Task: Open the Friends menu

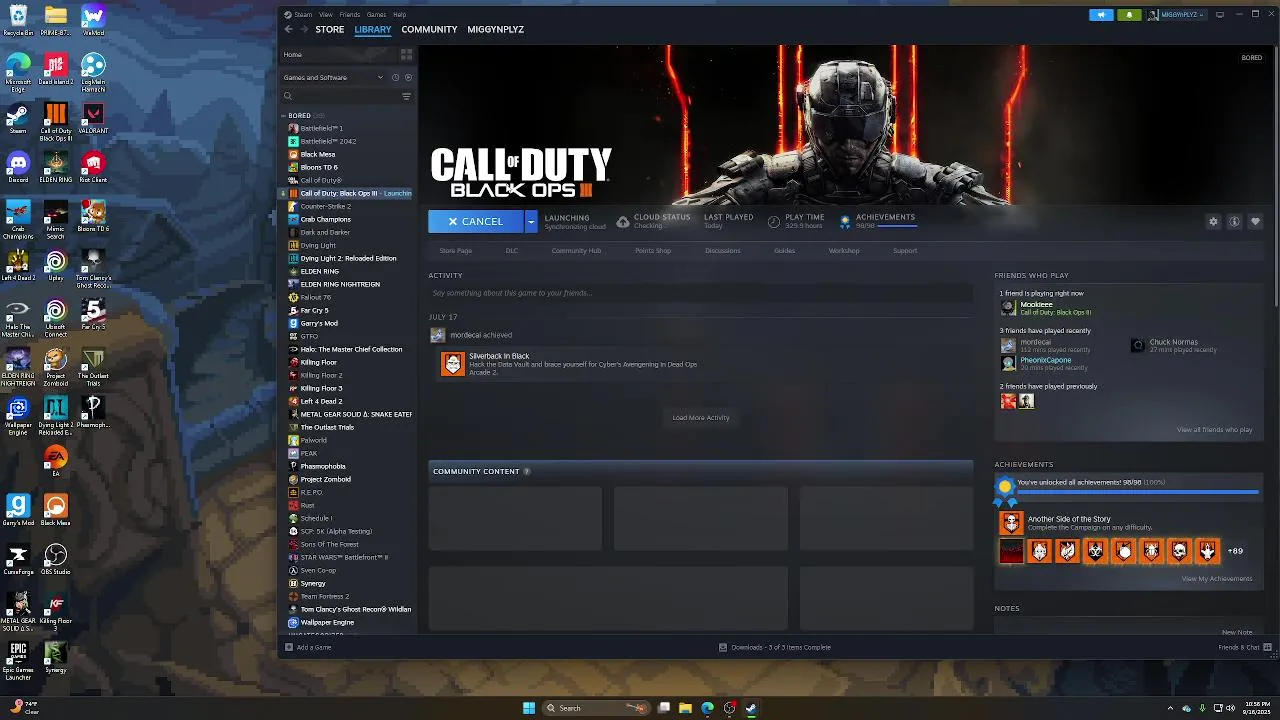Action: (x=350, y=15)
